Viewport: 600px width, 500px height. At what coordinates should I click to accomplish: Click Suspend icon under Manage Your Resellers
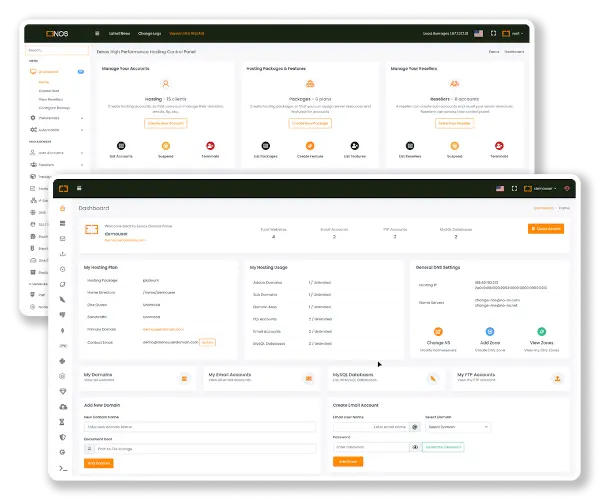tap(455, 146)
